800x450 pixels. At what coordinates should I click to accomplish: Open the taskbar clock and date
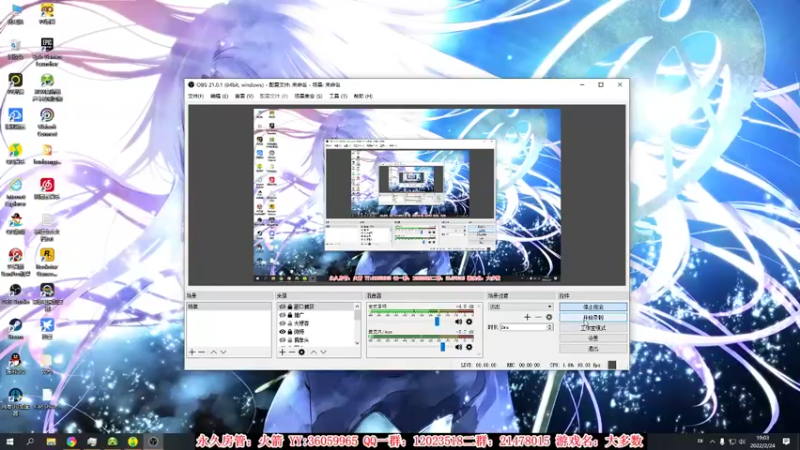[763, 441]
